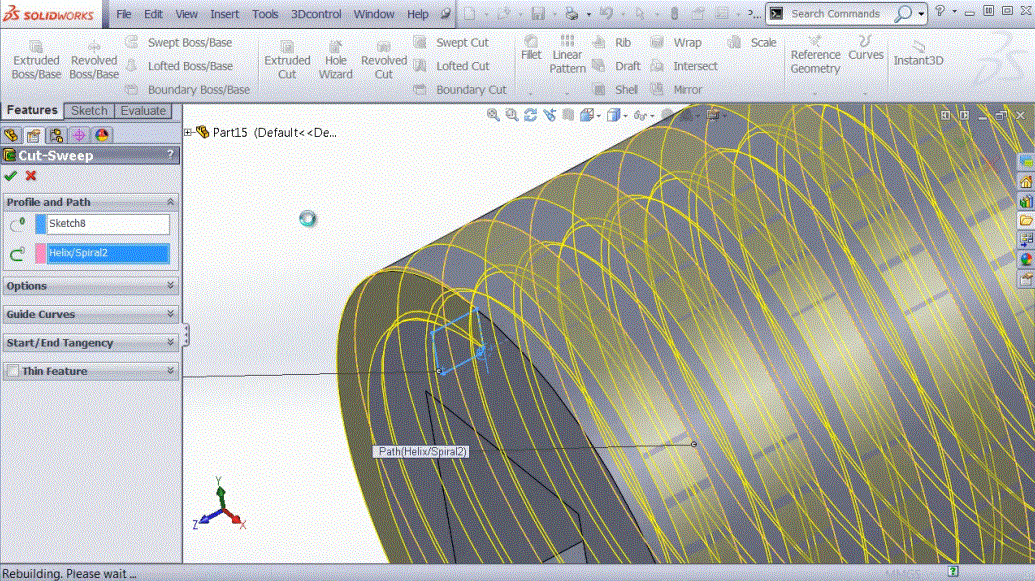Open the ConfigurationManager tab icon

(x=56, y=135)
